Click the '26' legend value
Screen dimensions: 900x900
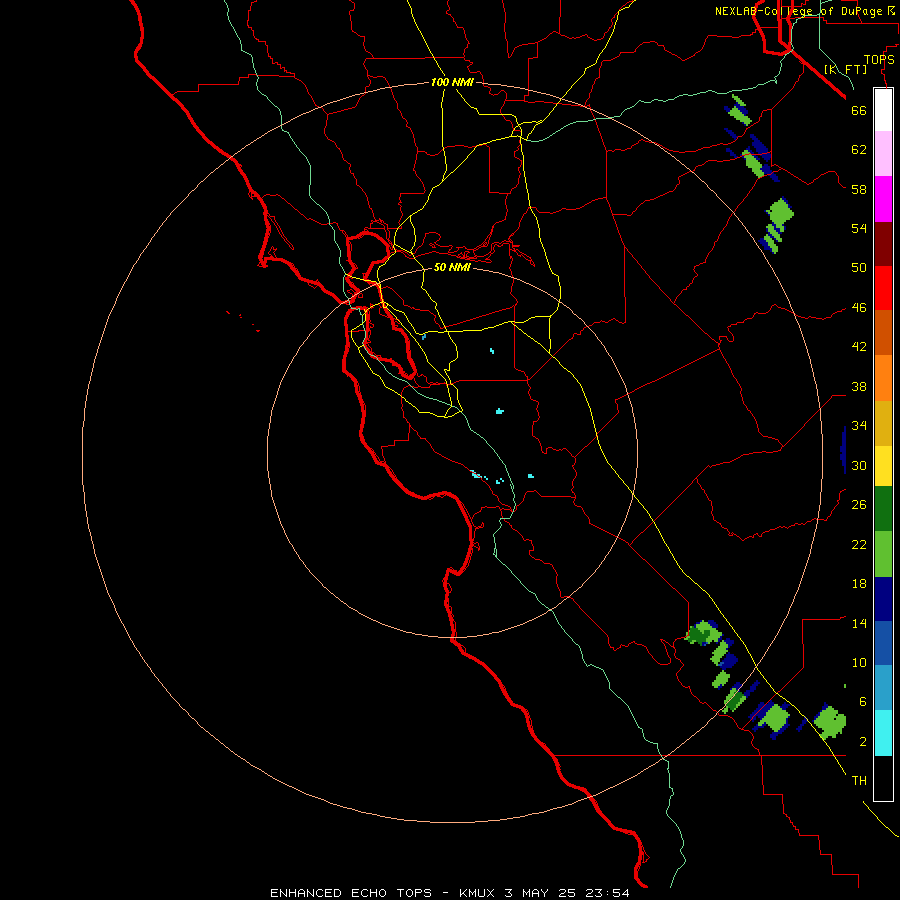coord(859,505)
